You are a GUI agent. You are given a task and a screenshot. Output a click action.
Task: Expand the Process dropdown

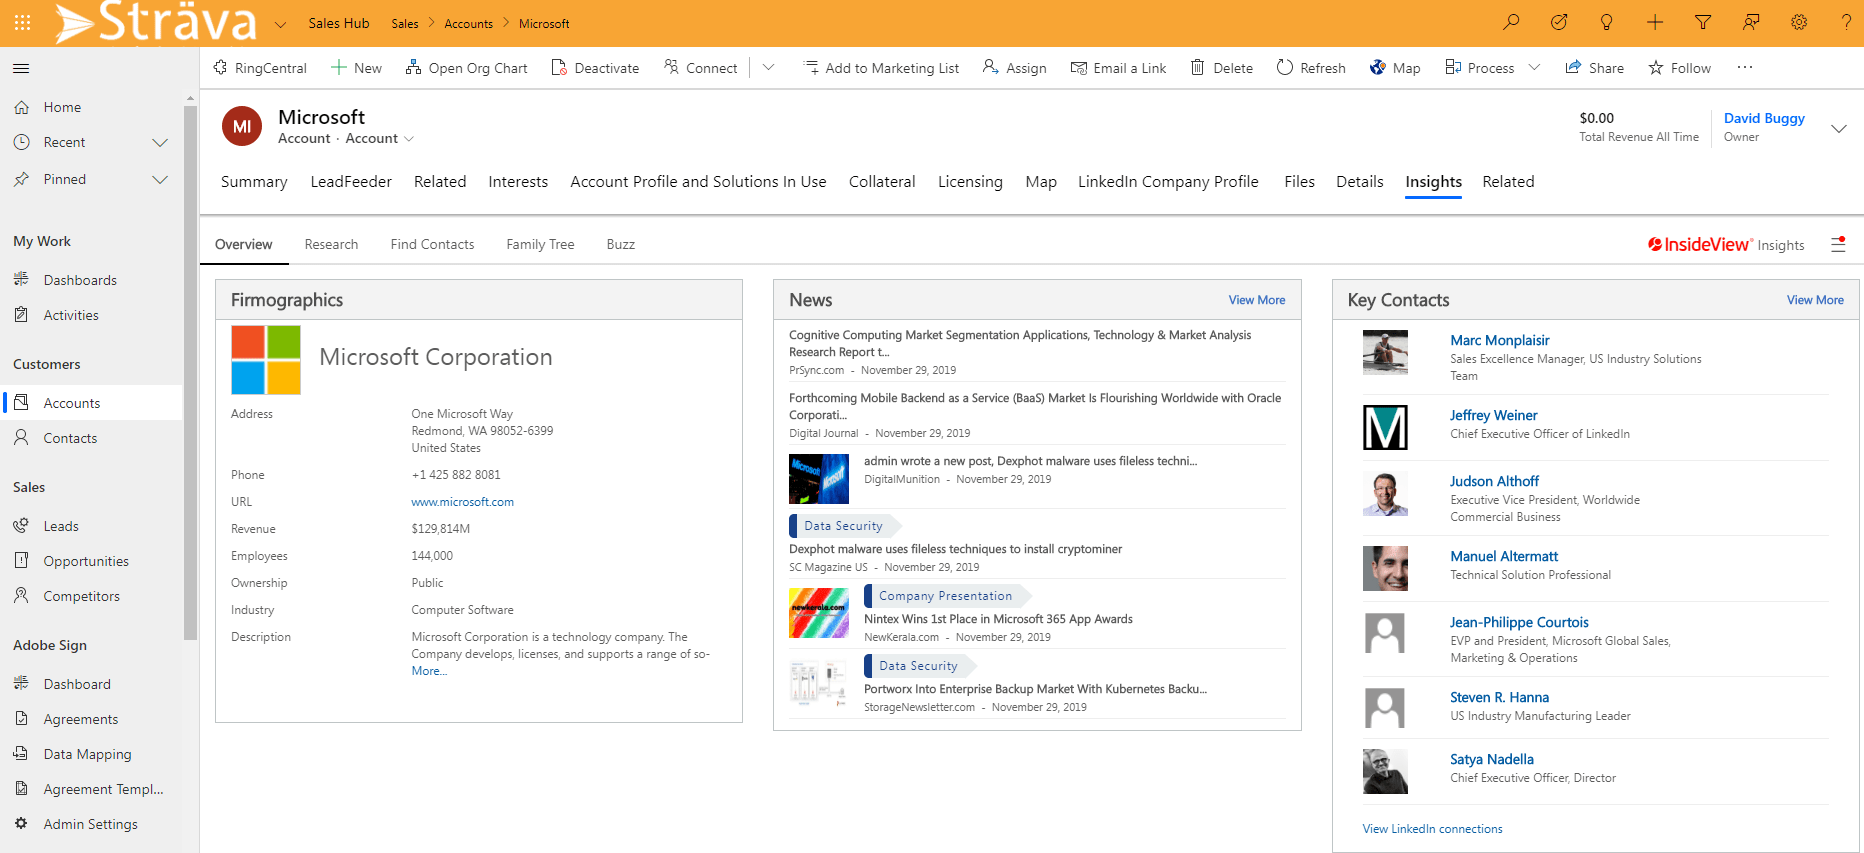click(x=1534, y=68)
